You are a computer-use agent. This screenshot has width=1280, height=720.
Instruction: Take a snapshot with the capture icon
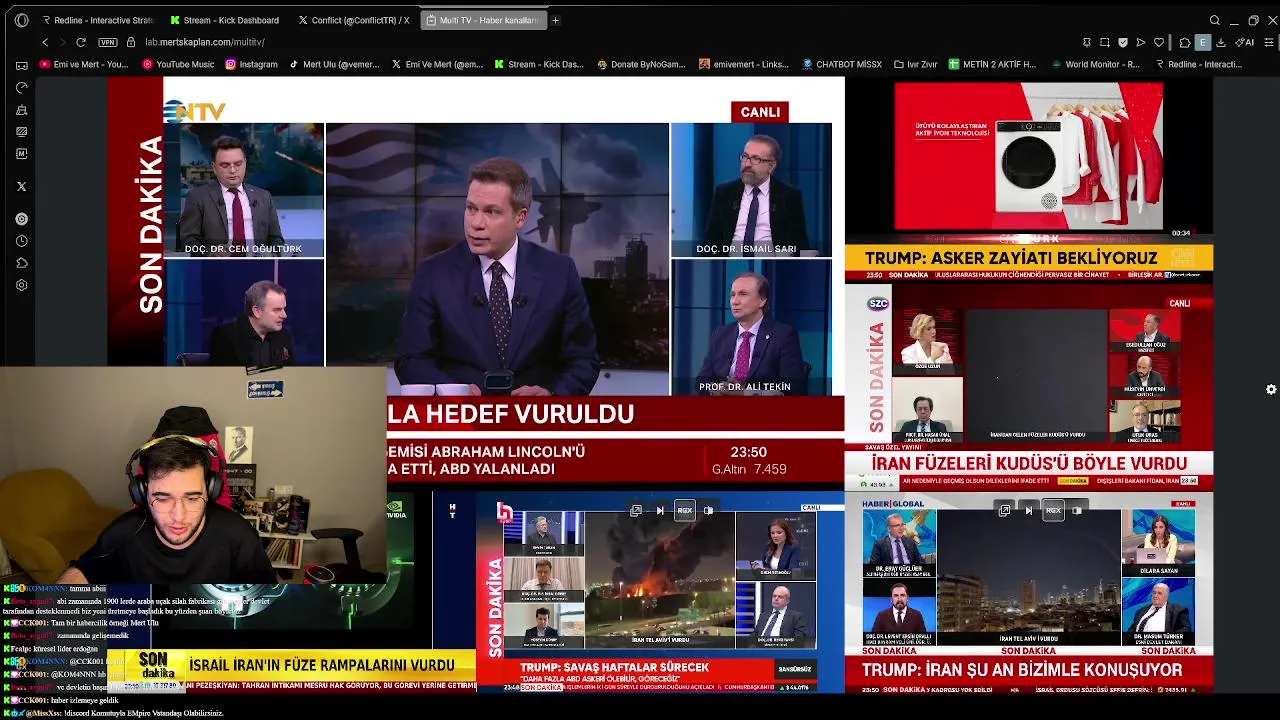[1105, 42]
